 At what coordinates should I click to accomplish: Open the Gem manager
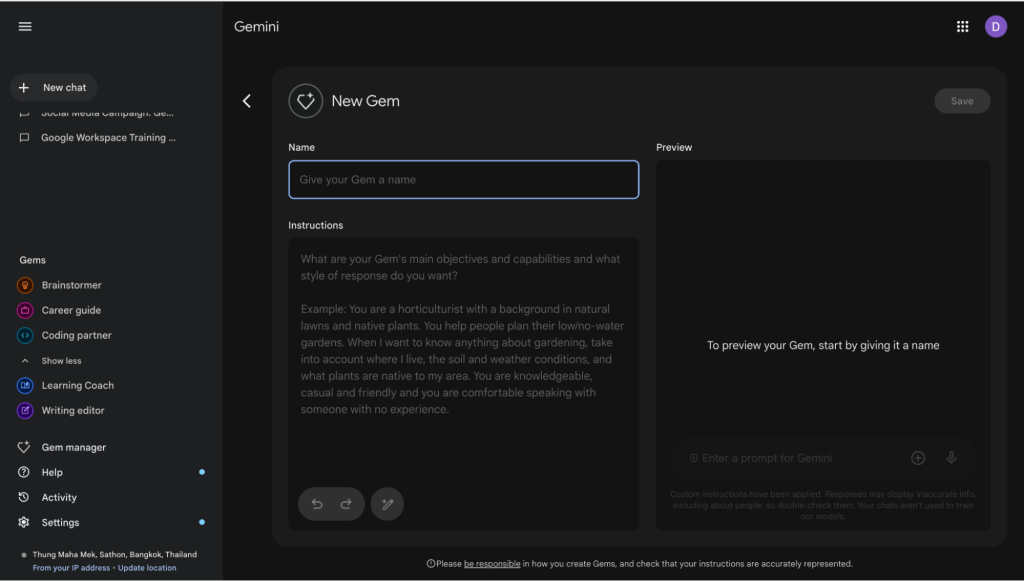74,447
